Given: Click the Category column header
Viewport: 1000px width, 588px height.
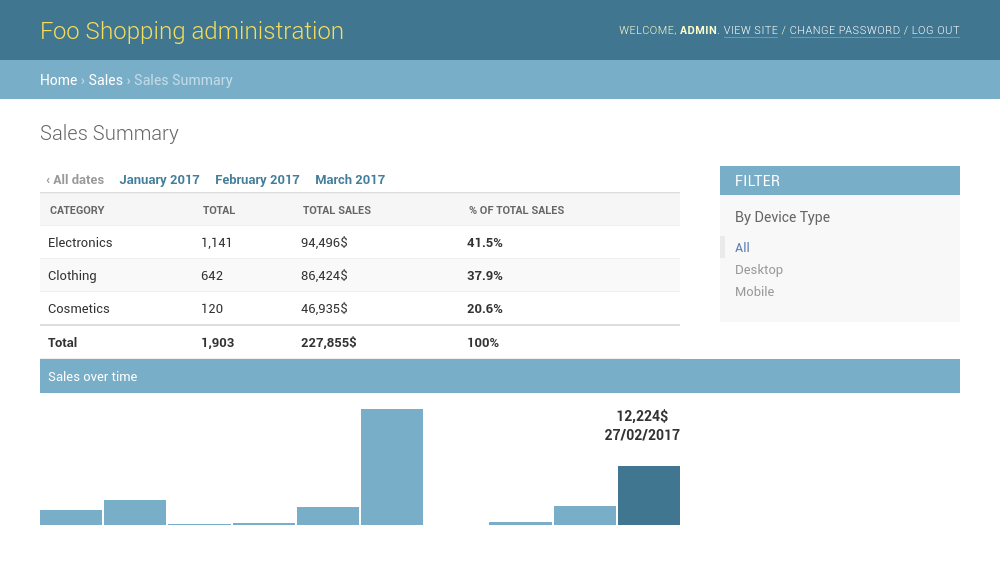Looking at the screenshot, I should pyautogui.click(x=77, y=210).
